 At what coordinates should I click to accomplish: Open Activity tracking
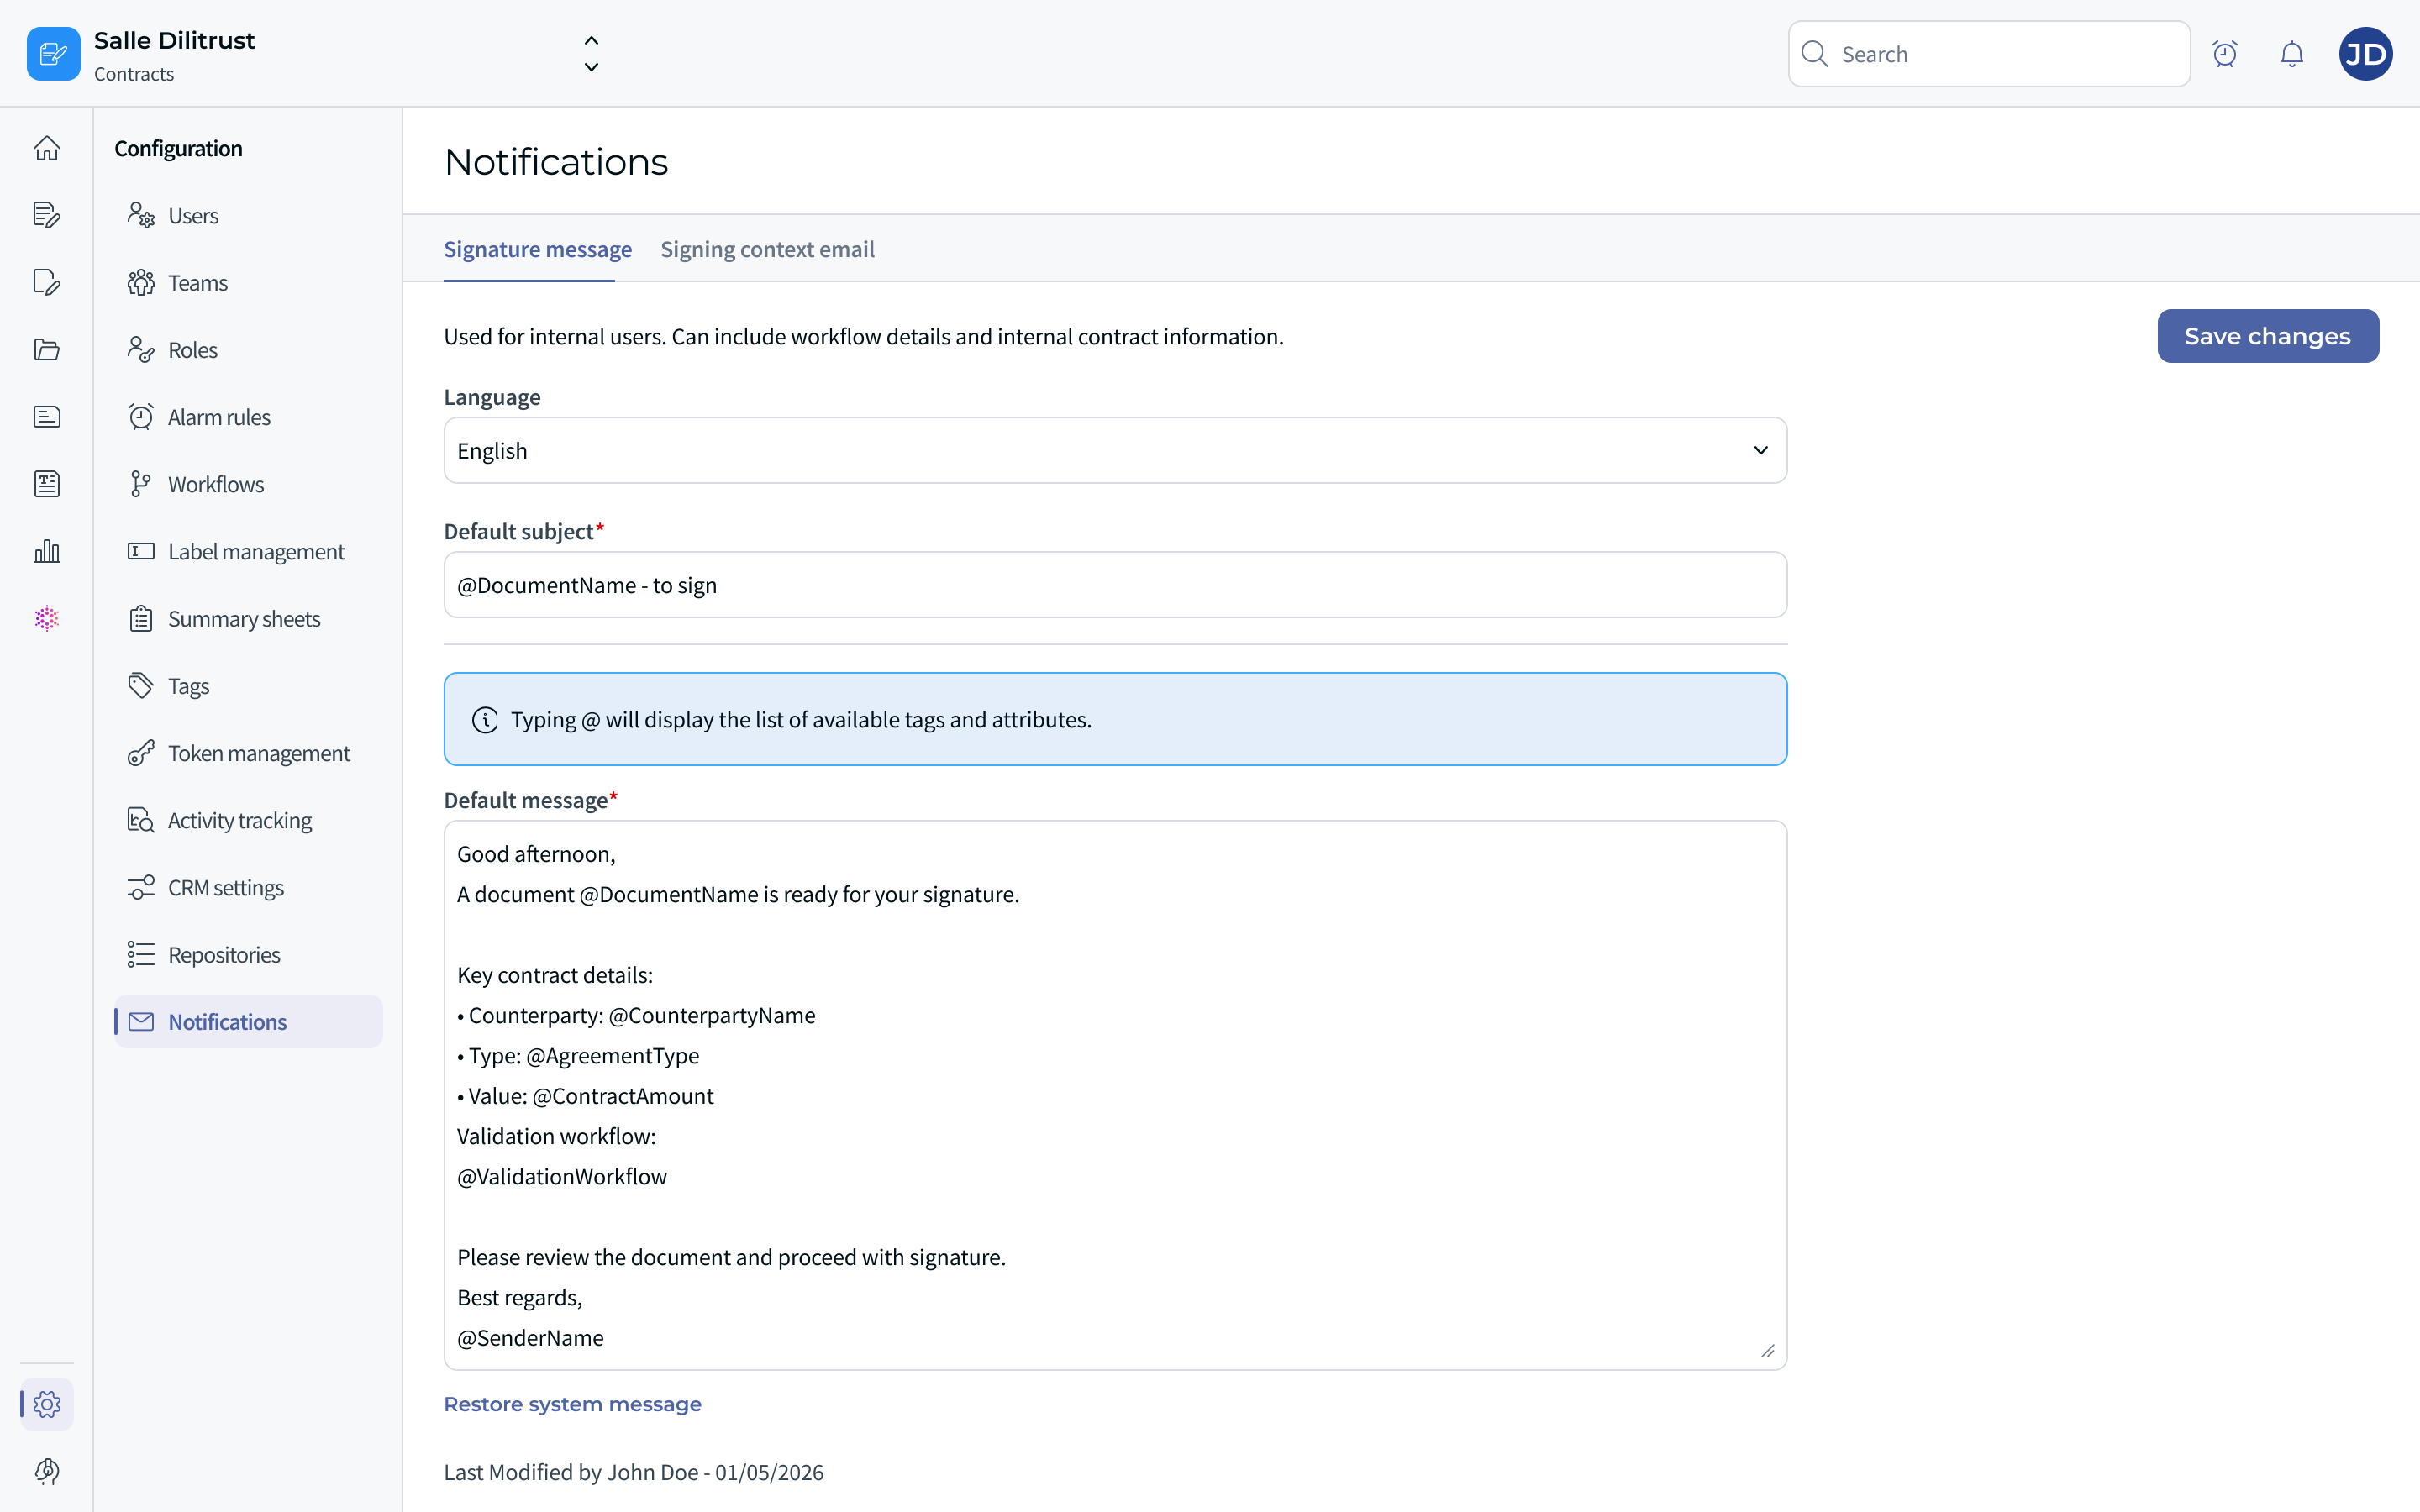point(248,820)
